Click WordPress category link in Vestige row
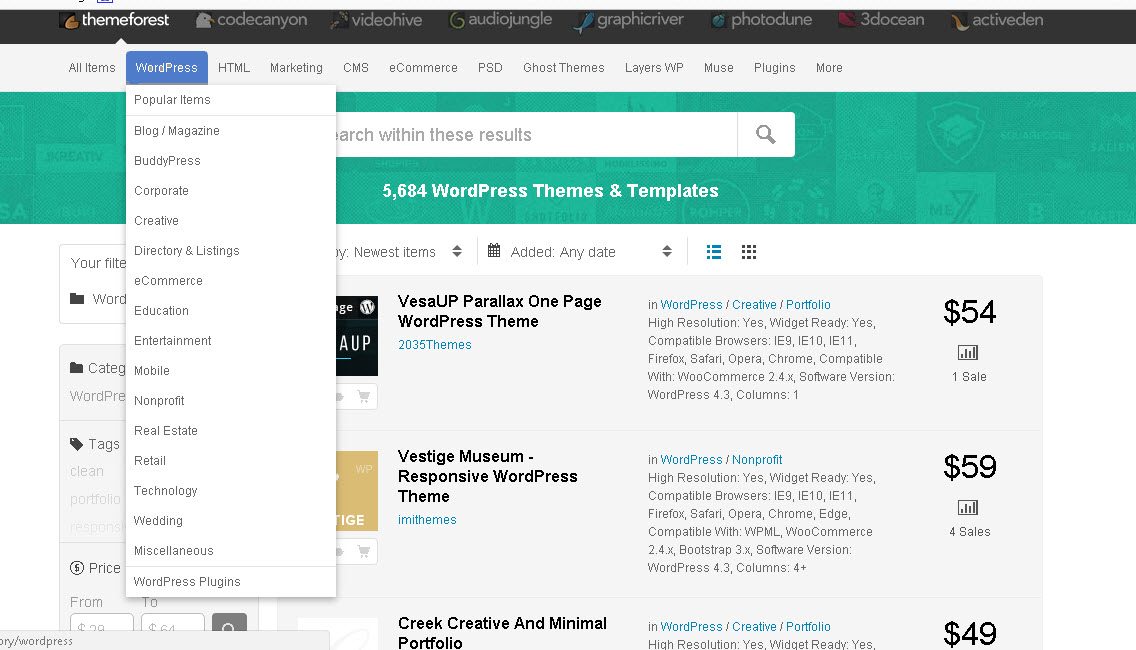1136x650 pixels. [691, 460]
